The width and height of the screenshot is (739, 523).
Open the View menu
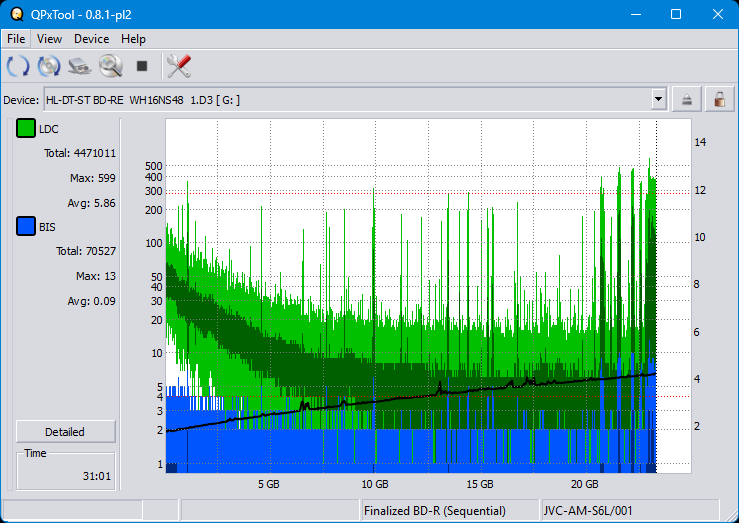click(x=49, y=39)
